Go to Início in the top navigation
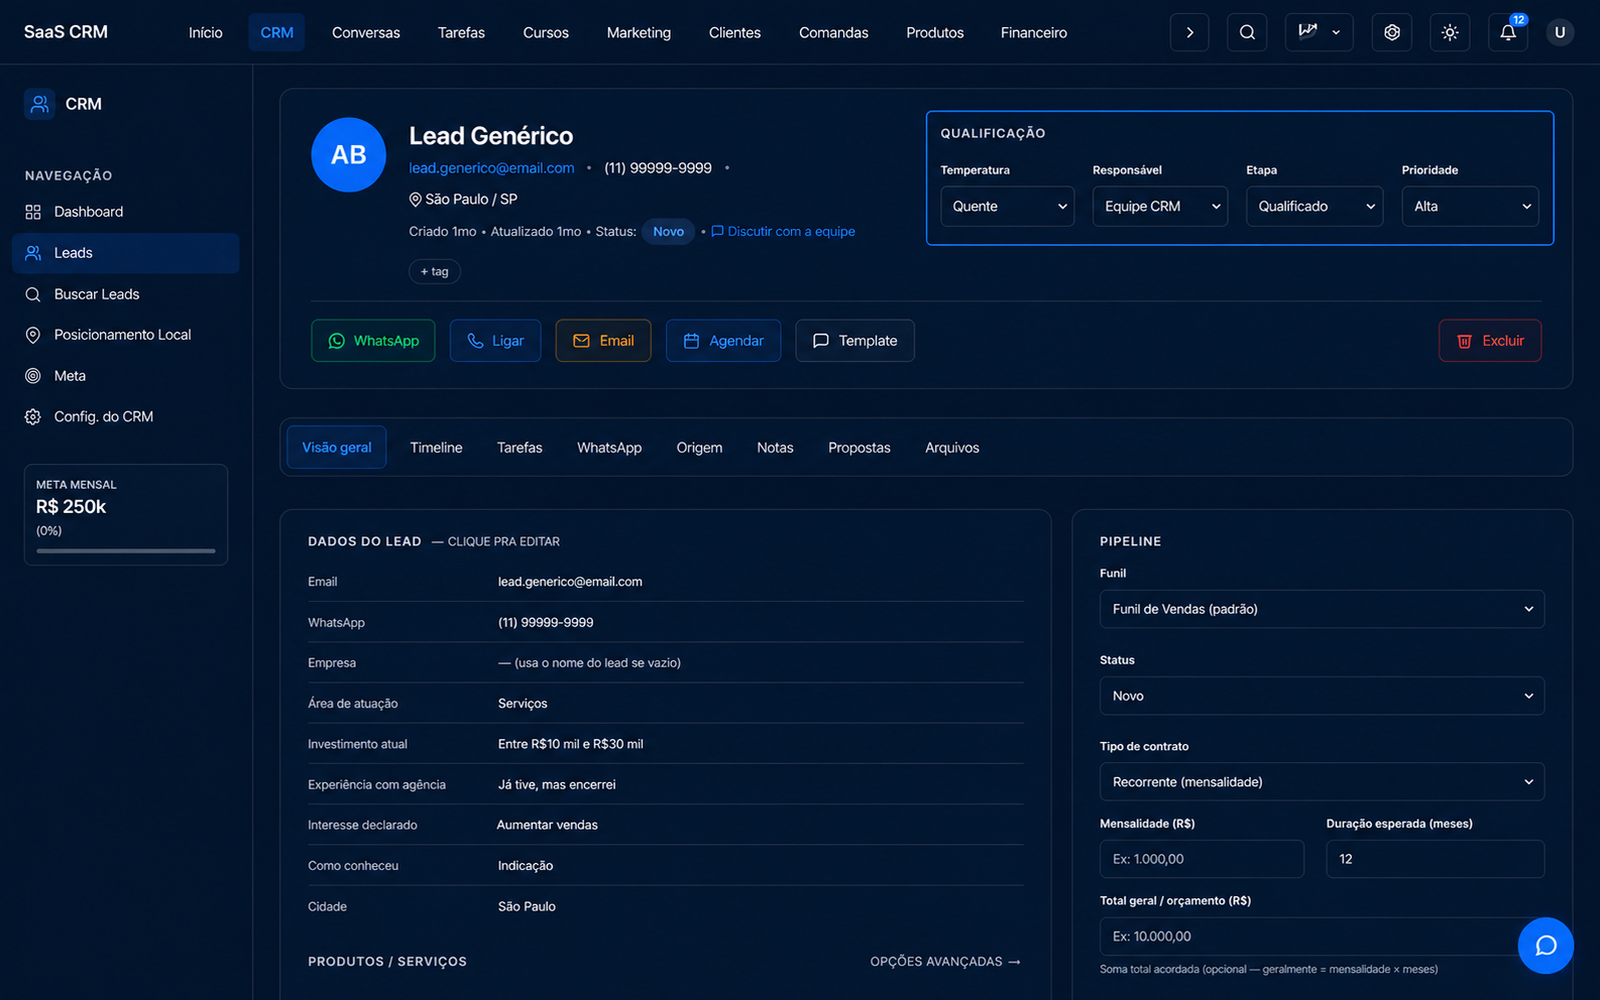Image resolution: width=1600 pixels, height=1000 pixels. tap(206, 32)
